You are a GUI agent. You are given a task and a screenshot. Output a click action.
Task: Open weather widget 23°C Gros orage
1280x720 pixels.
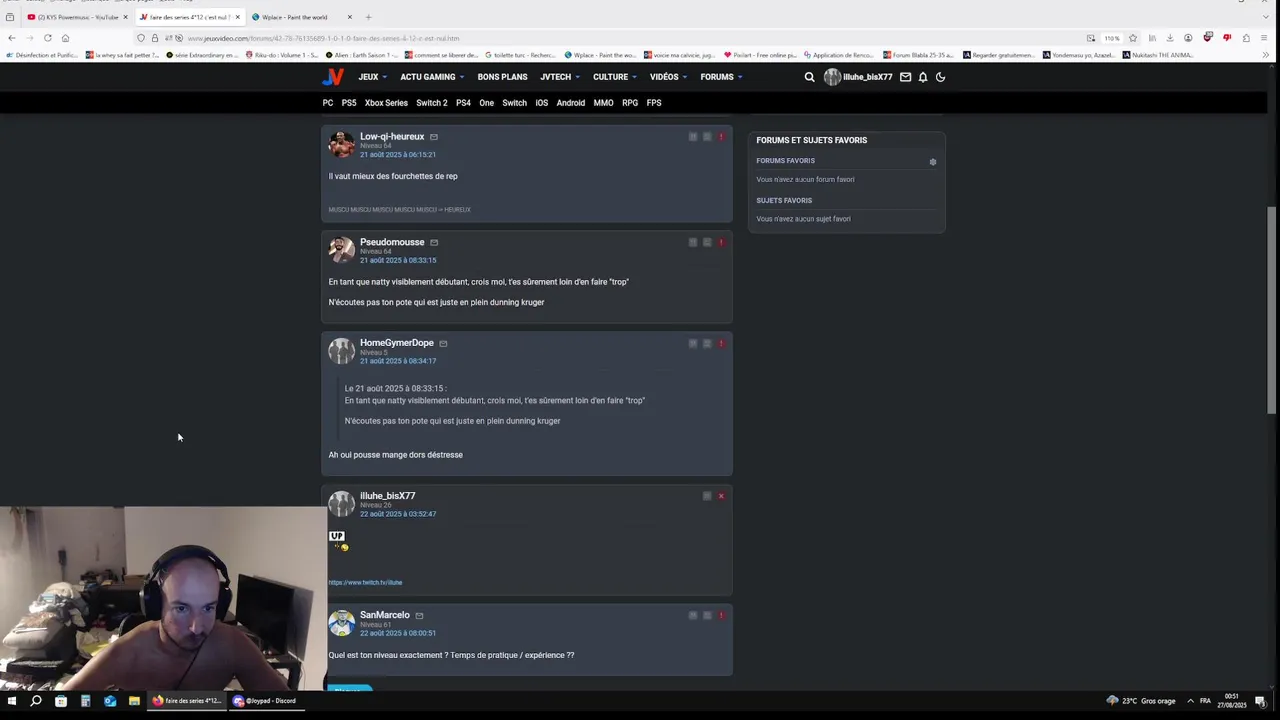tap(1140, 701)
